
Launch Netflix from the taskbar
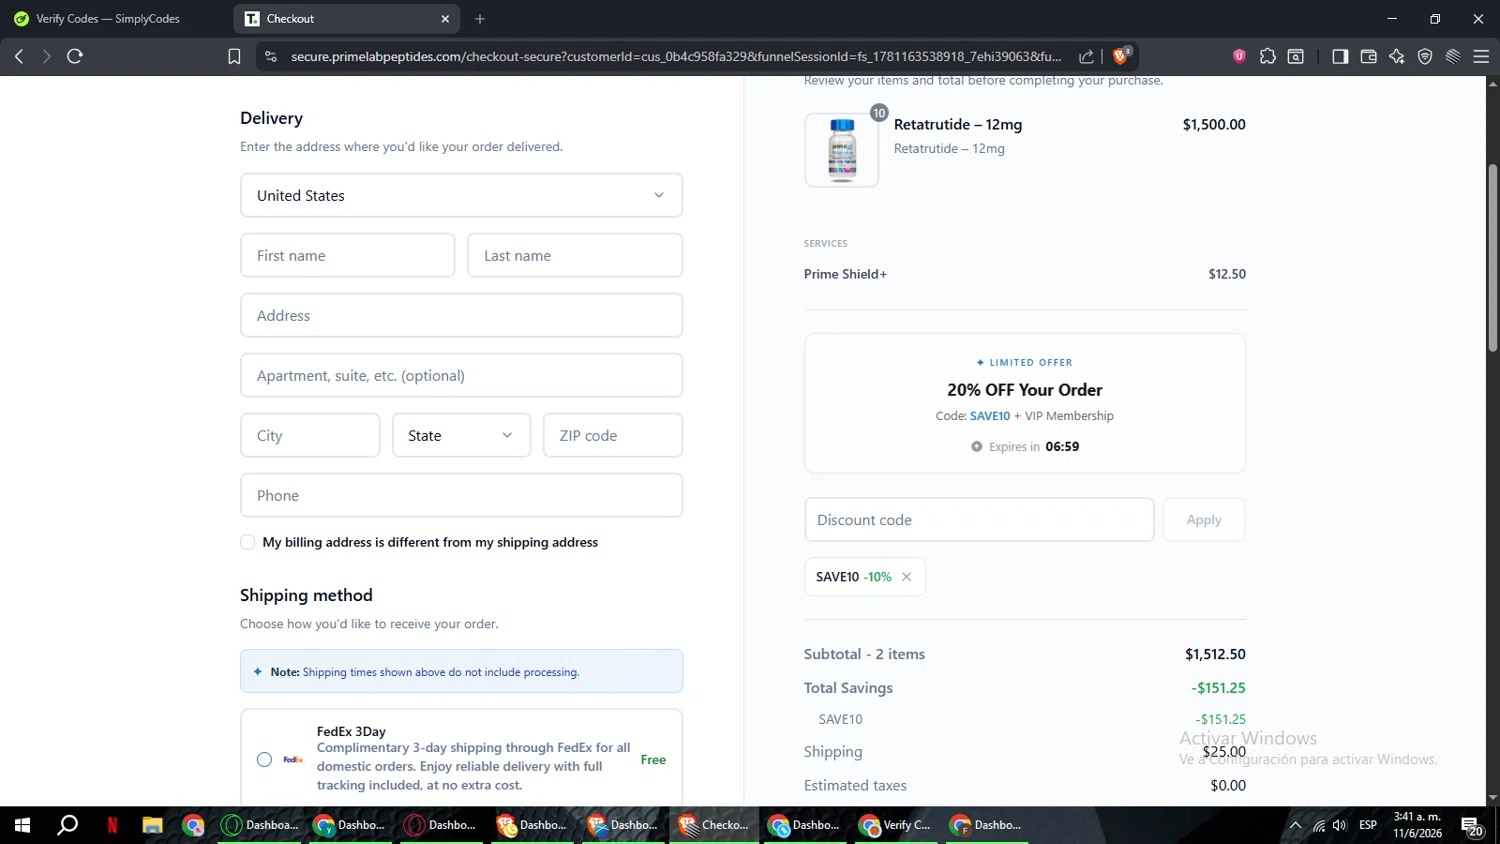(x=112, y=825)
